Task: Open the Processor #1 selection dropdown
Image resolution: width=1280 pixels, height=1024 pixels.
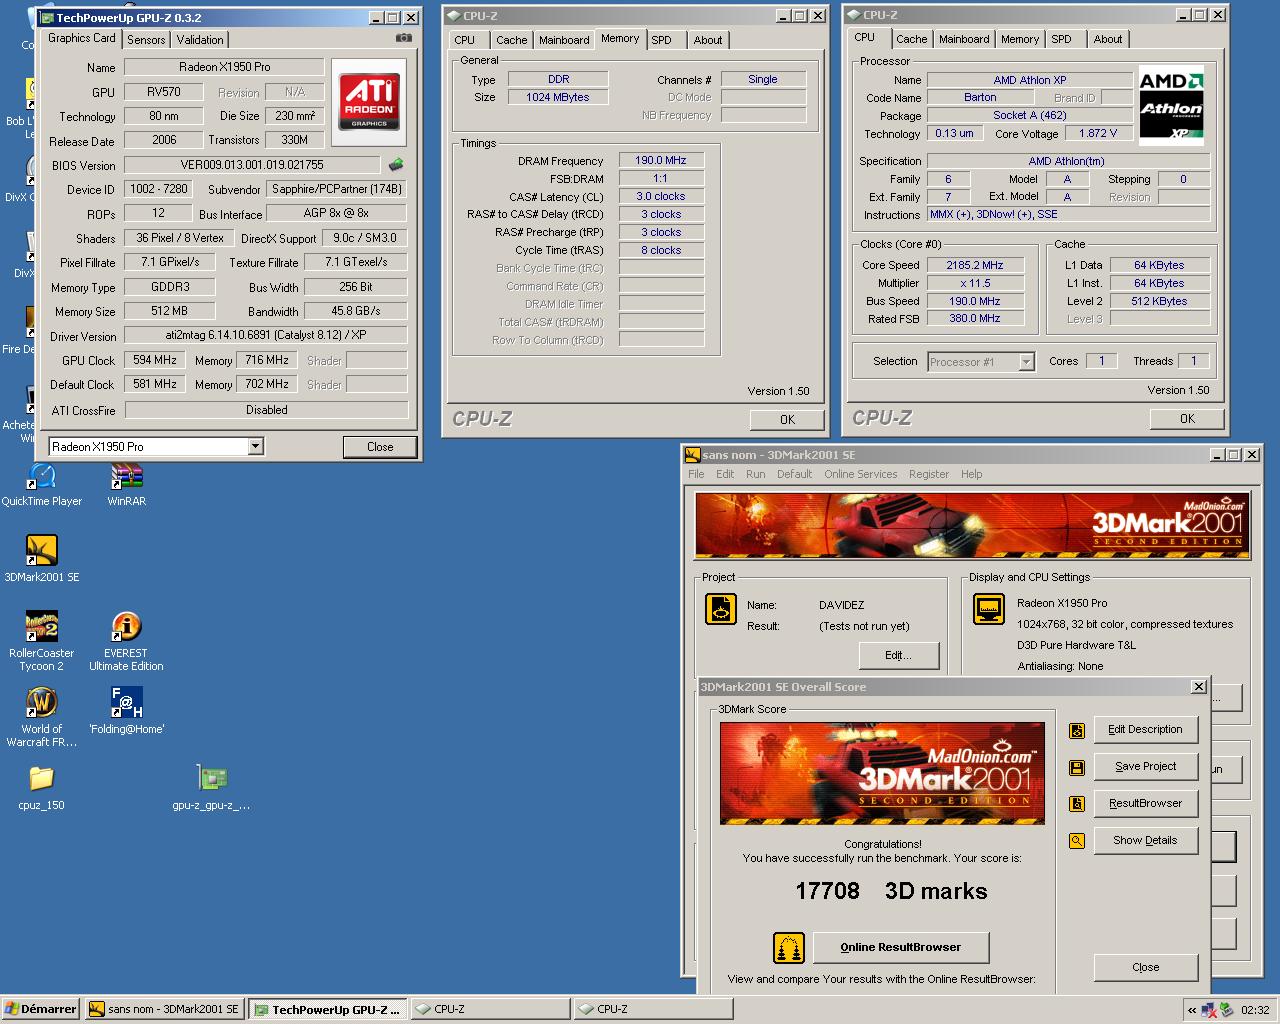Action: [1026, 362]
